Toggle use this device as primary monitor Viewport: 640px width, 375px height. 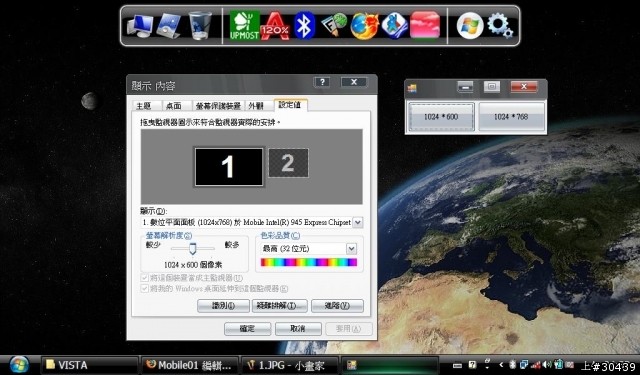pos(144,278)
